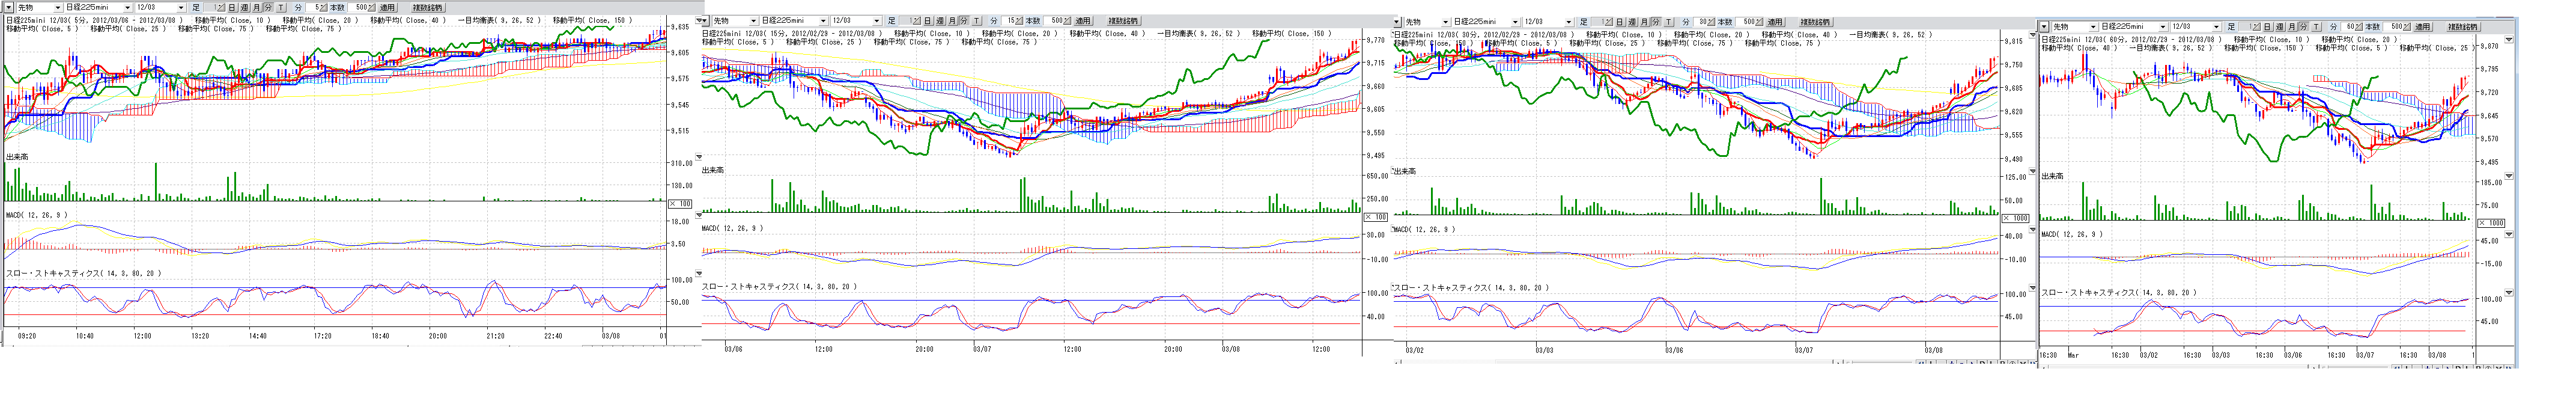Image resolution: width=2576 pixels, height=416 pixels.
Task: Open 先物 product type dropdown in first chart
Action: coord(58,7)
